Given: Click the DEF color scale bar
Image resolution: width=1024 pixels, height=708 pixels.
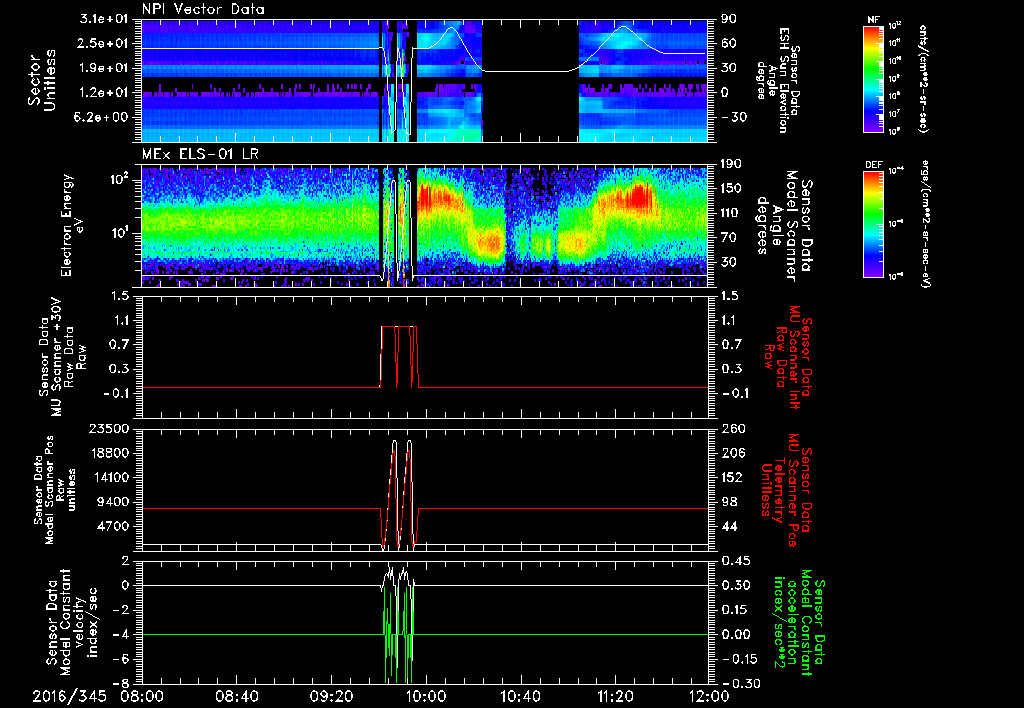Looking at the screenshot, I should click(873, 224).
